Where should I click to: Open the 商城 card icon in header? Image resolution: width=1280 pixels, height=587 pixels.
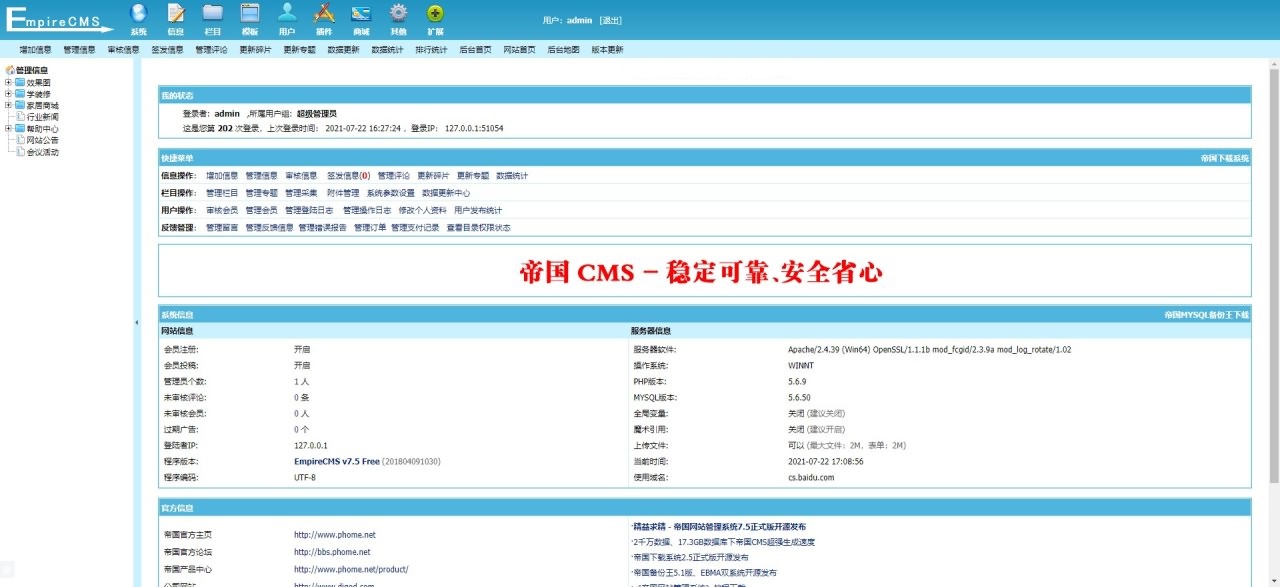click(x=361, y=13)
